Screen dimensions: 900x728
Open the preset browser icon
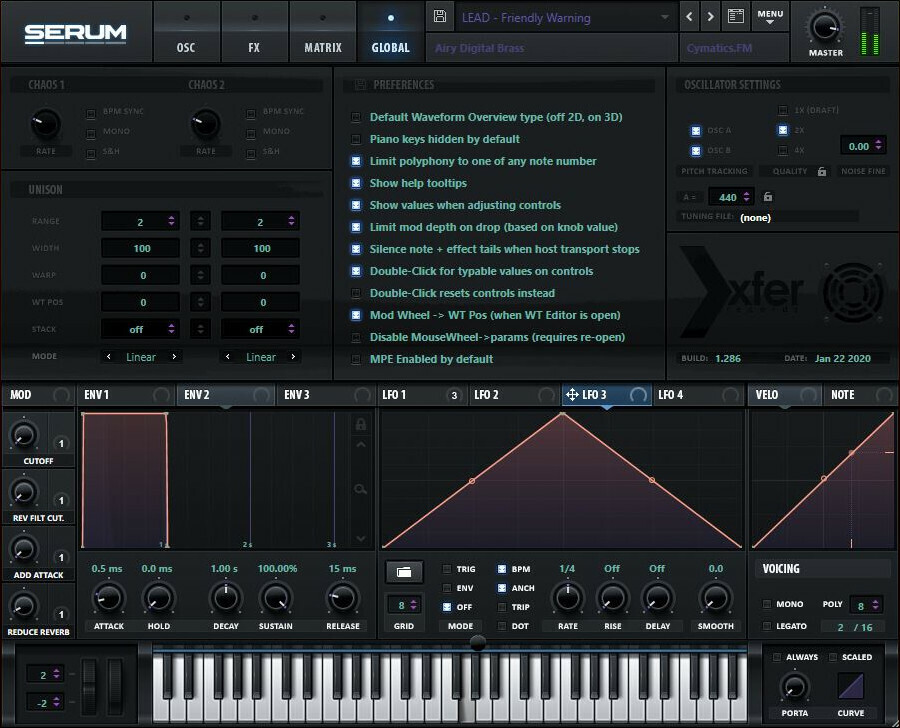click(736, 17)
